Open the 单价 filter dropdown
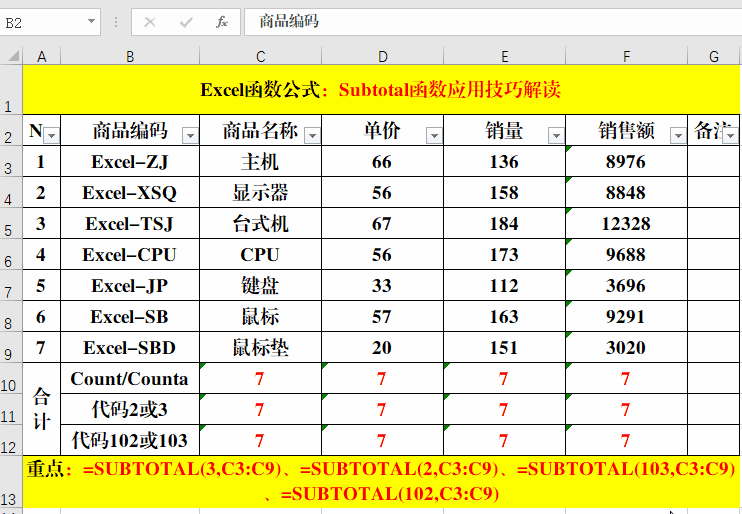 [x=434, y=136]
